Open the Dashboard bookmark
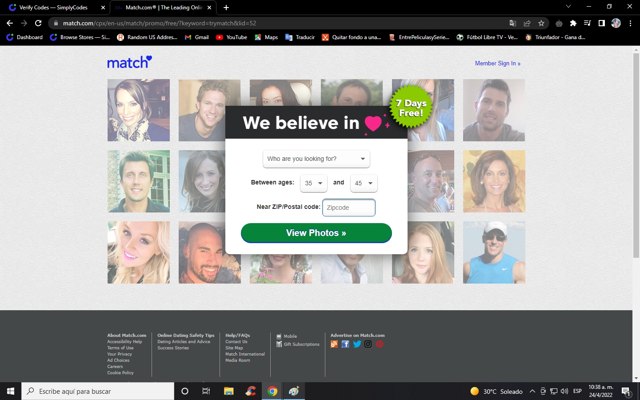This screenshot has width=640, height=400. coord(24,37)
